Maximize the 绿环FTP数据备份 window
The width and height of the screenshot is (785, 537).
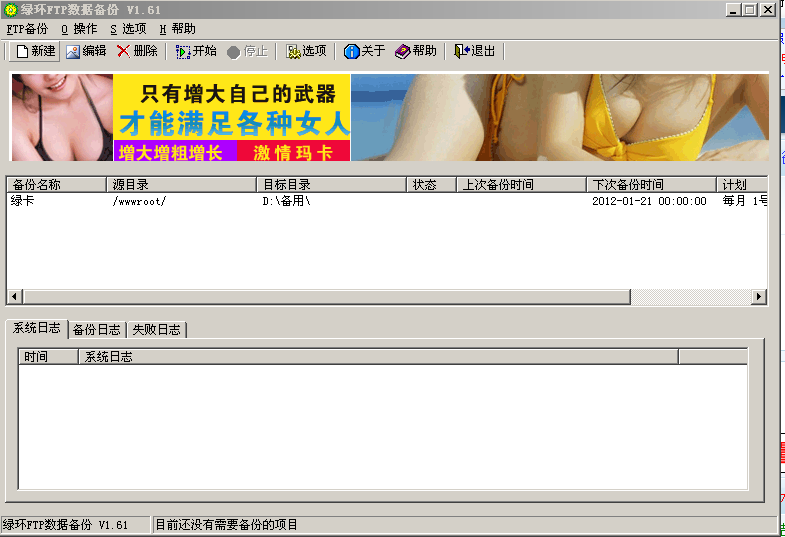(750, 10)
